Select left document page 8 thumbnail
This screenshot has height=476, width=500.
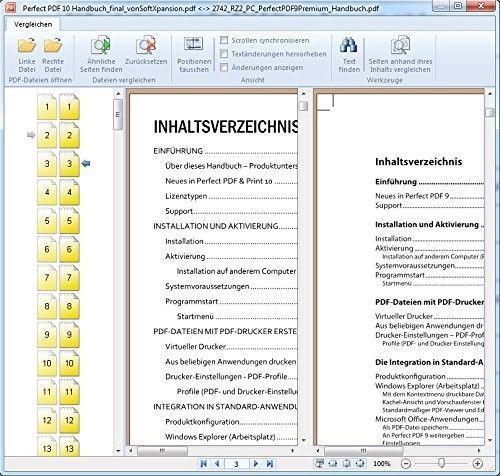click(47, 306)
